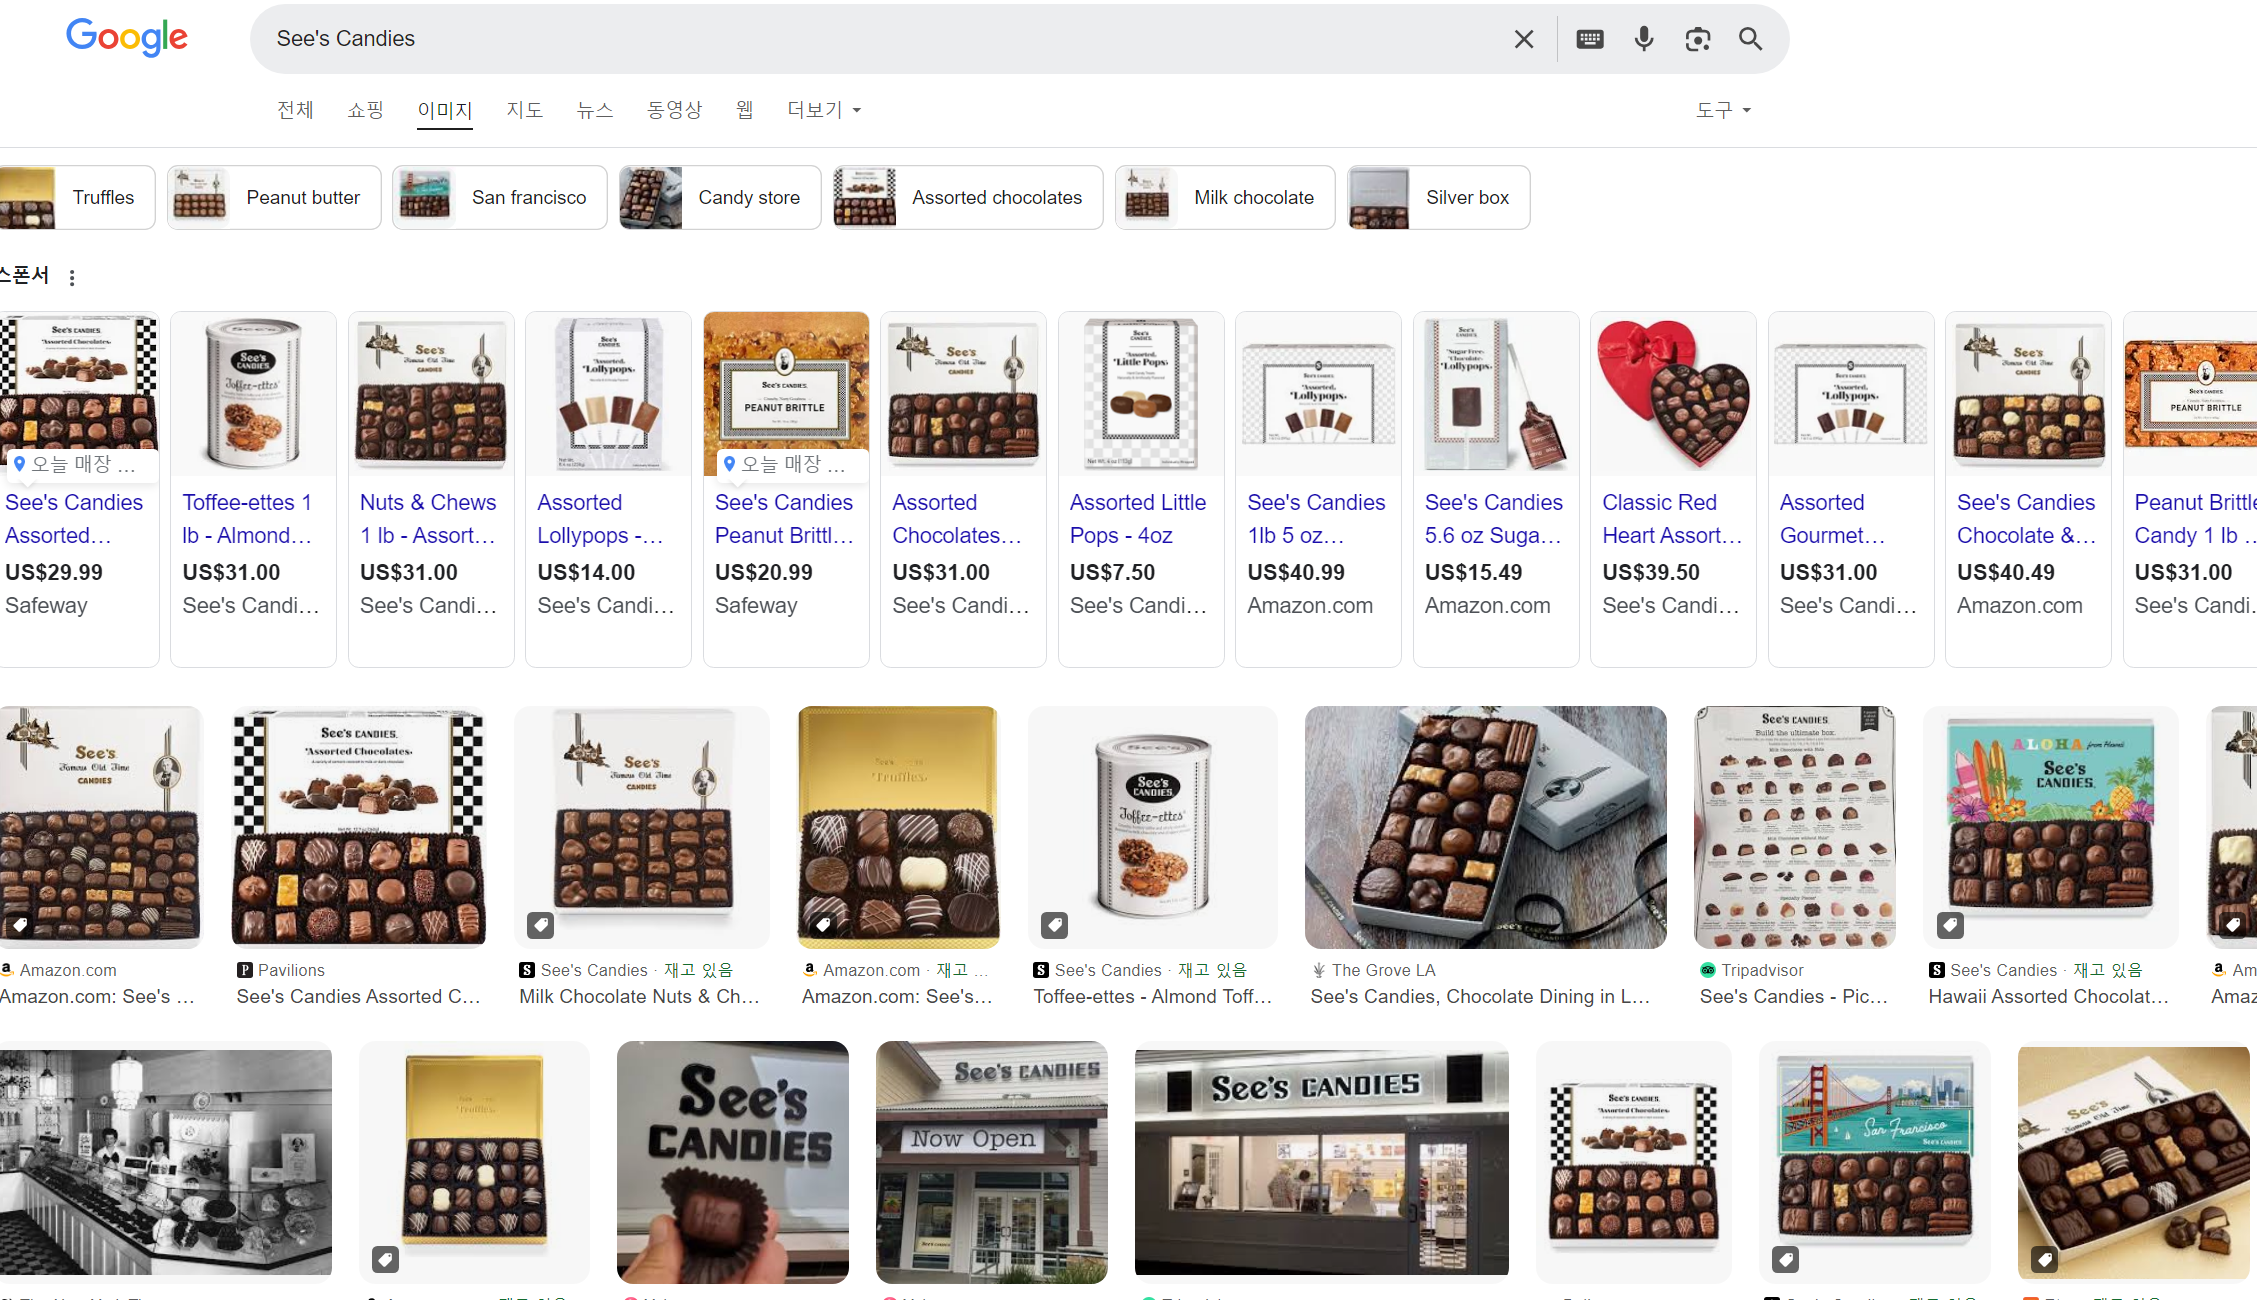The width and height of the screenshot is (2257, 1300).
Task: Switch to the 지도 tab
Action: (x=524, y=110)
